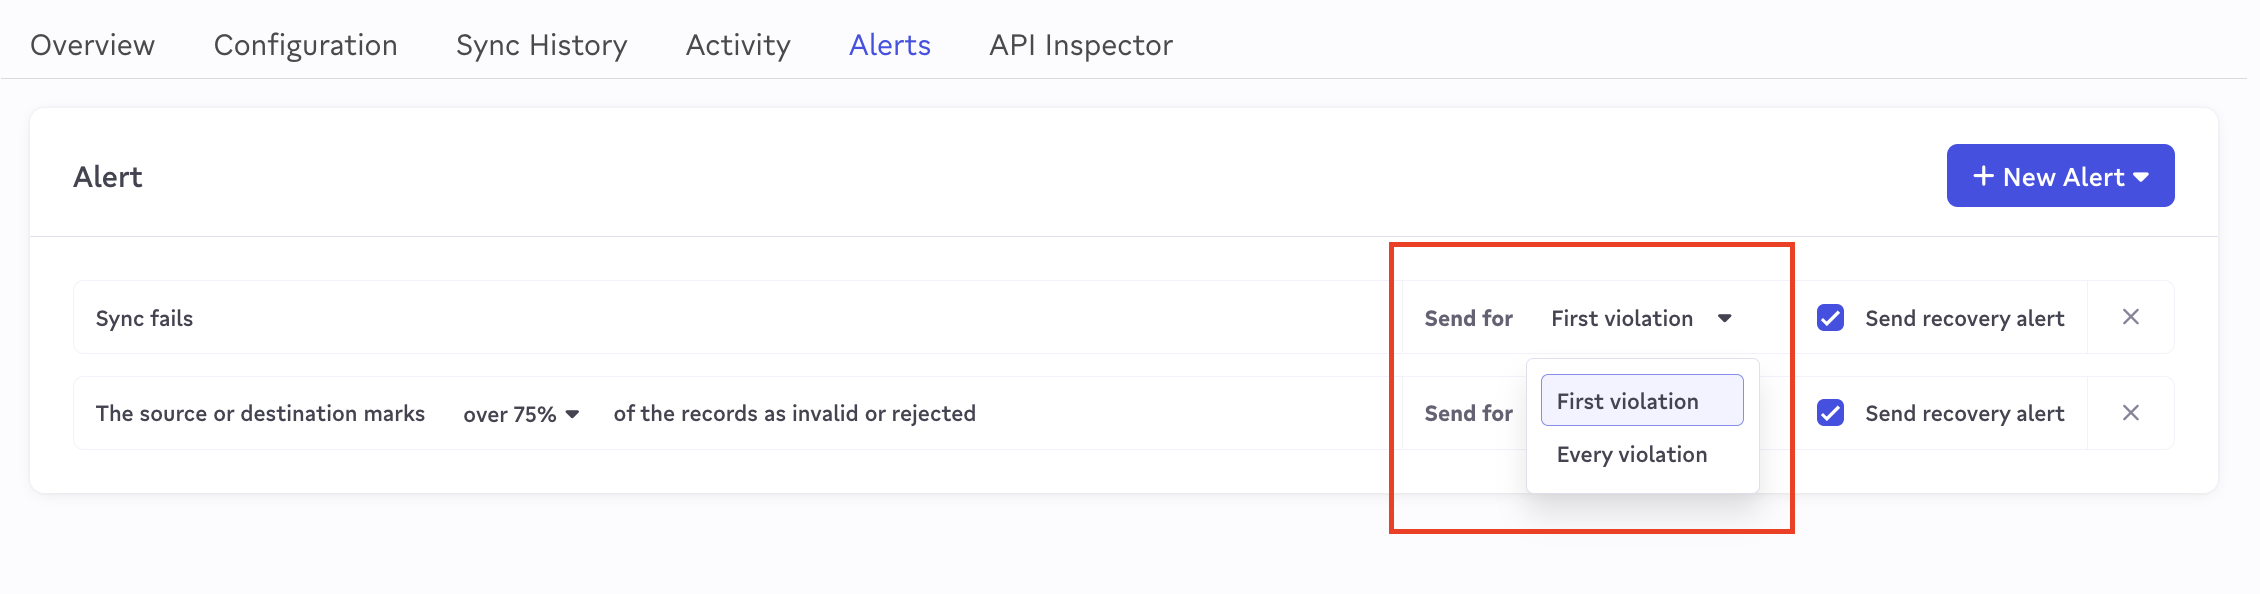Image resolution: width=2260 pixels, height=594 pixels.
Task: Click the caret beside First violation
Action: [x=1725, y=318]
